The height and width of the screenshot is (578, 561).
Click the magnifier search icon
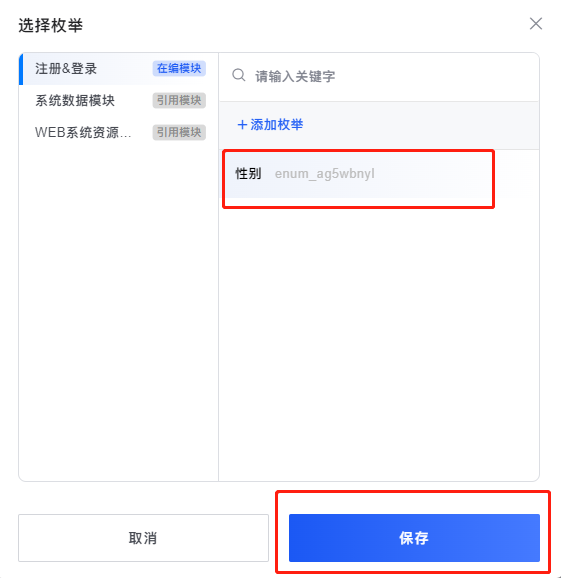238,75
